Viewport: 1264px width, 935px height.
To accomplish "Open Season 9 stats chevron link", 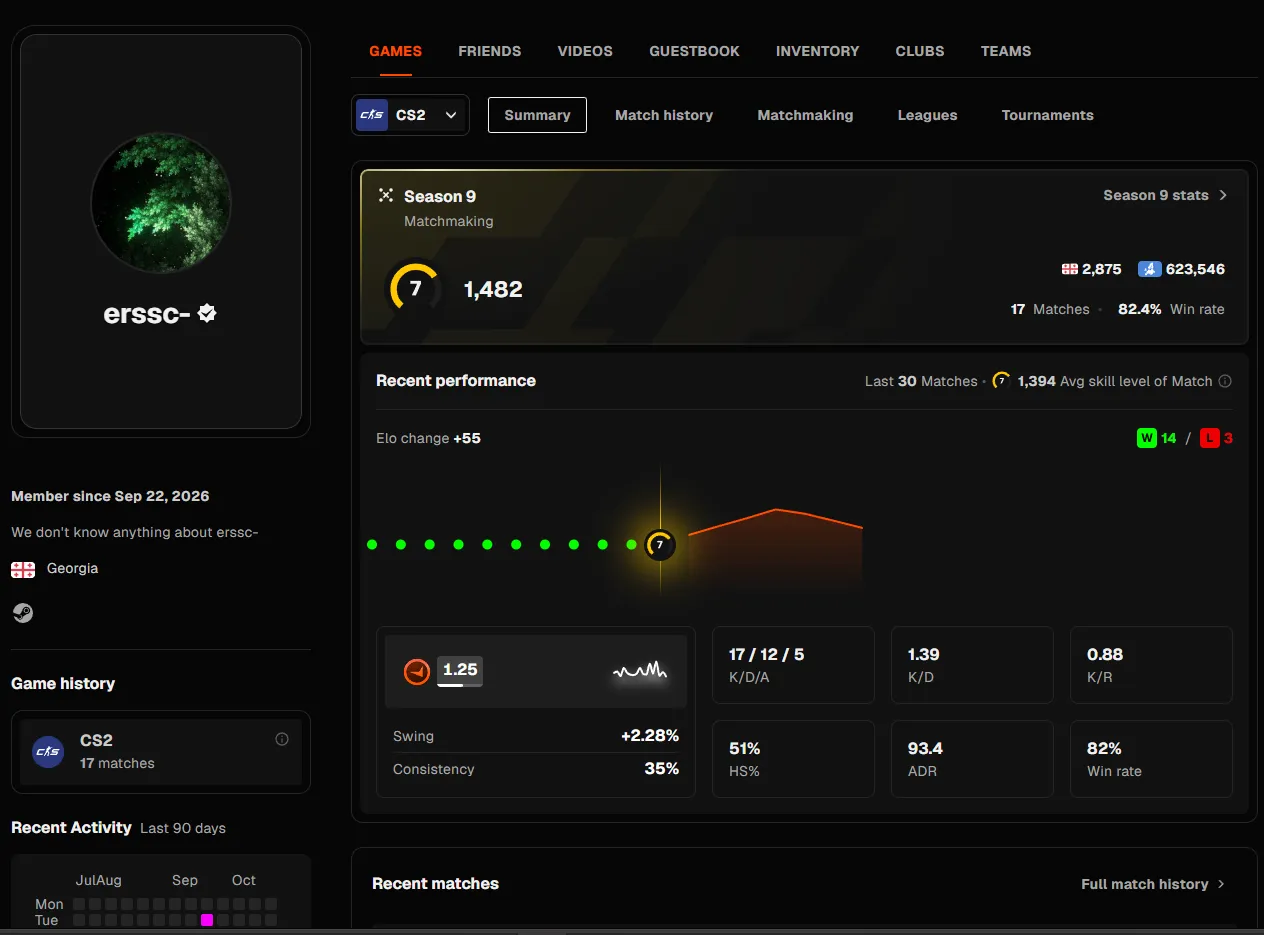I will tap(1165, 195).
